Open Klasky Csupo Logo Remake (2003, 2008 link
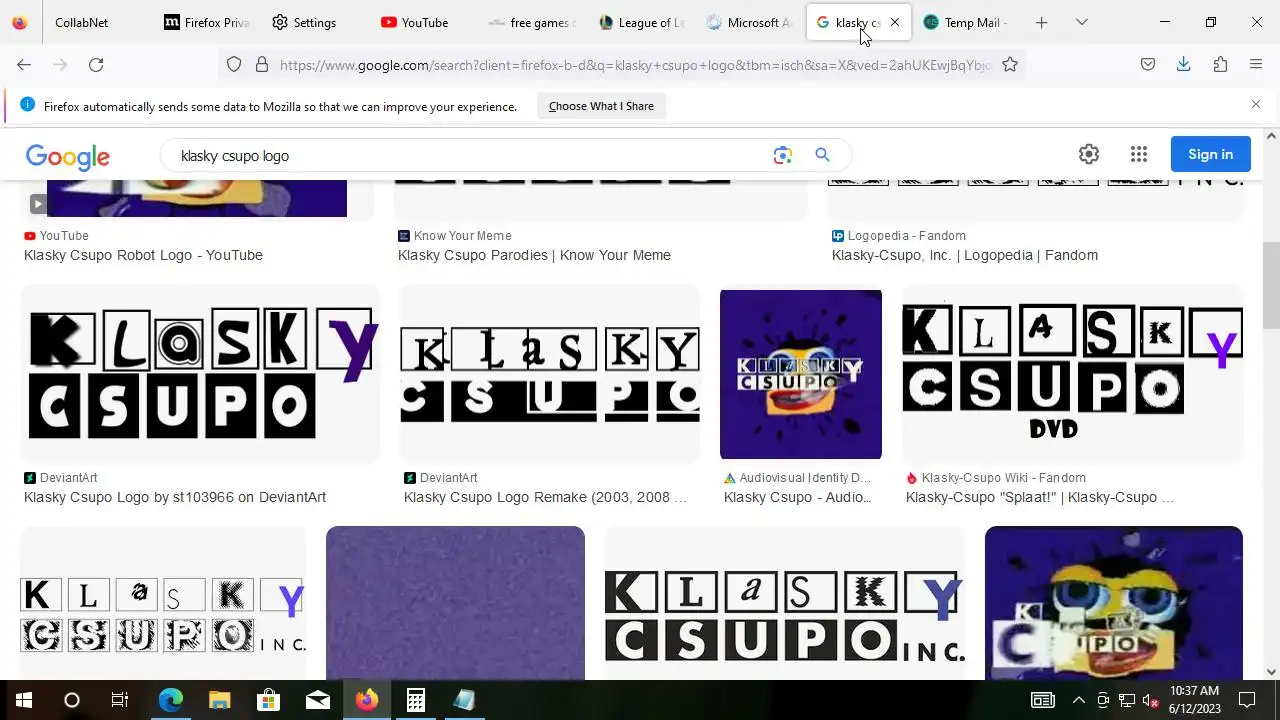 point(545,497)
